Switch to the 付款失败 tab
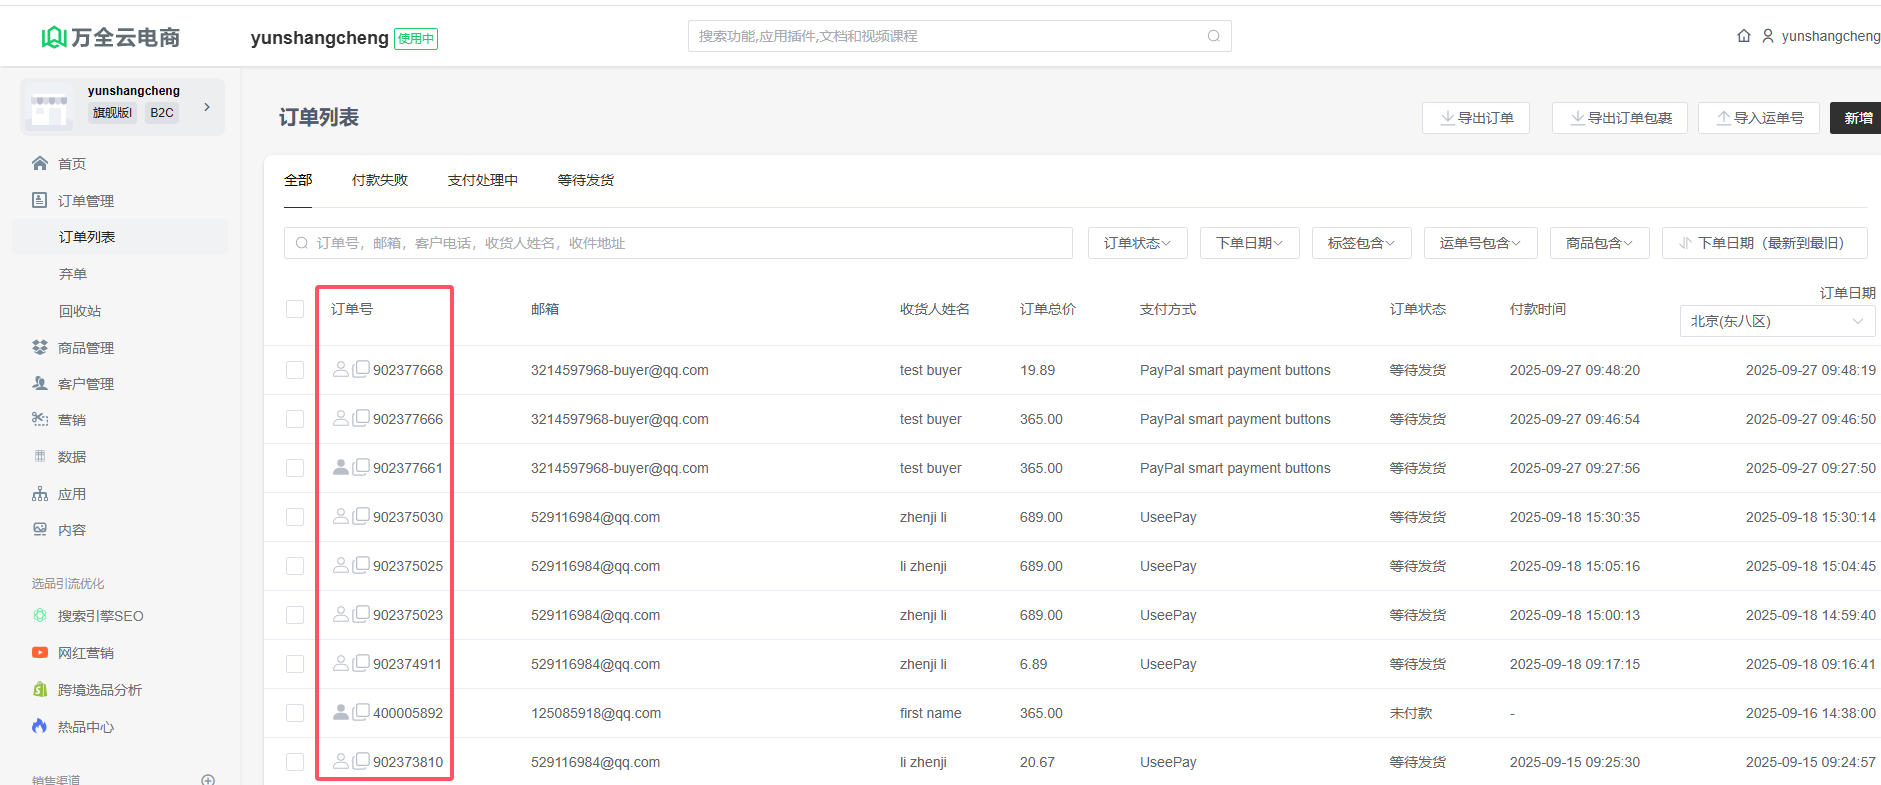This screenshot has height=785, width=1881. click(x=380, y=180)
